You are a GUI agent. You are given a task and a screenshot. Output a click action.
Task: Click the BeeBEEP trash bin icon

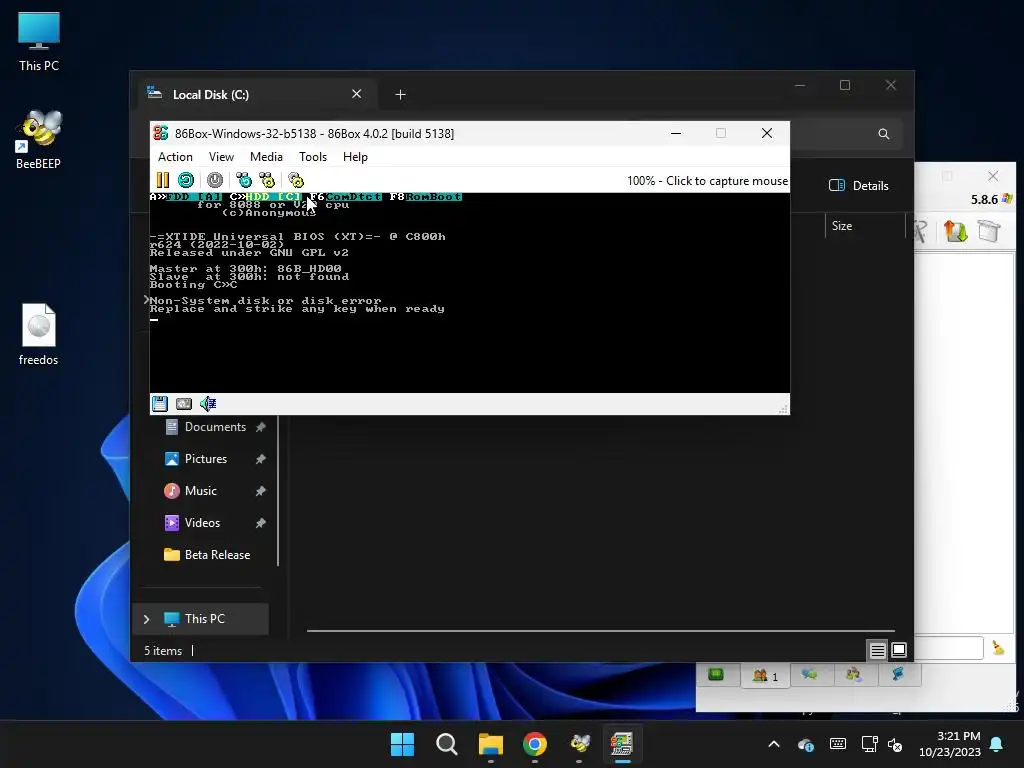pyautogui.click(x=989, y=231)
